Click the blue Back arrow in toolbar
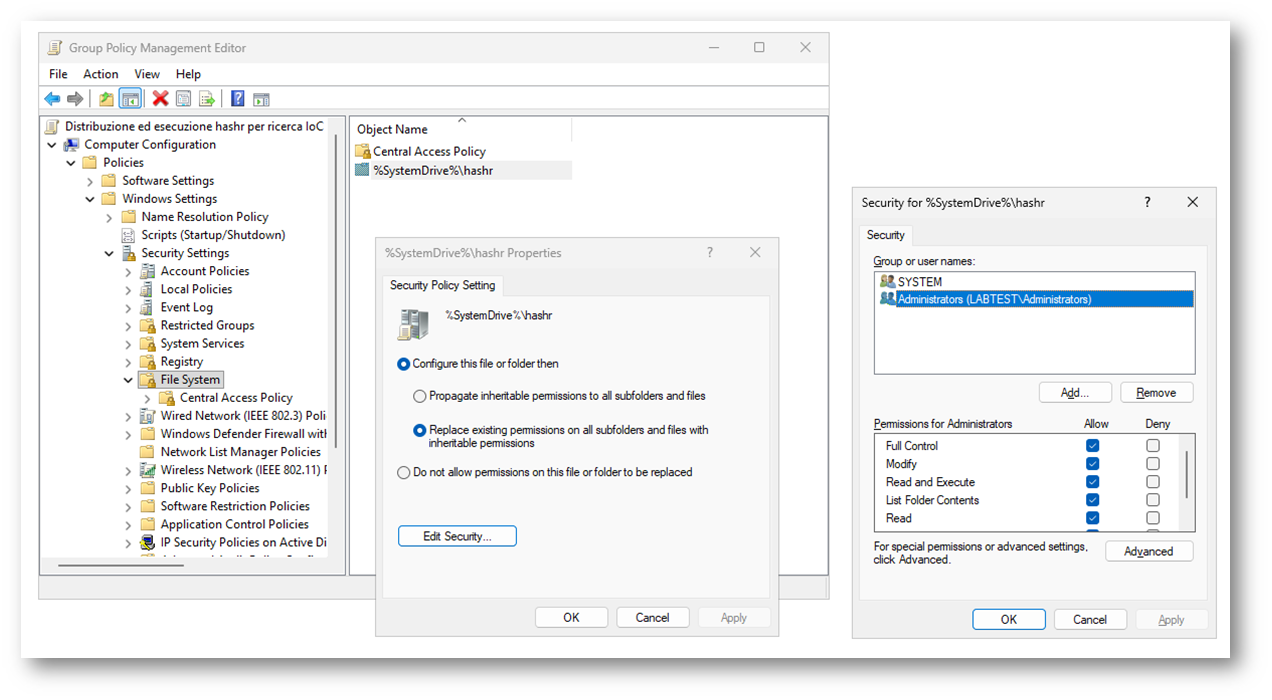This screenshot has width=1272, height=700. [x=52, y=99]
